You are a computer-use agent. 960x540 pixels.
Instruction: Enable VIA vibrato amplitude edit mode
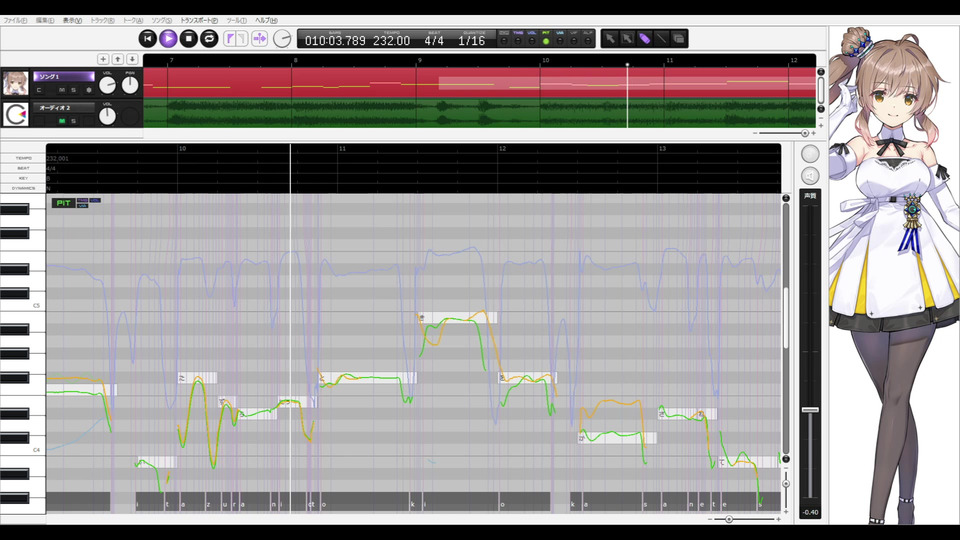click(574, 41)
